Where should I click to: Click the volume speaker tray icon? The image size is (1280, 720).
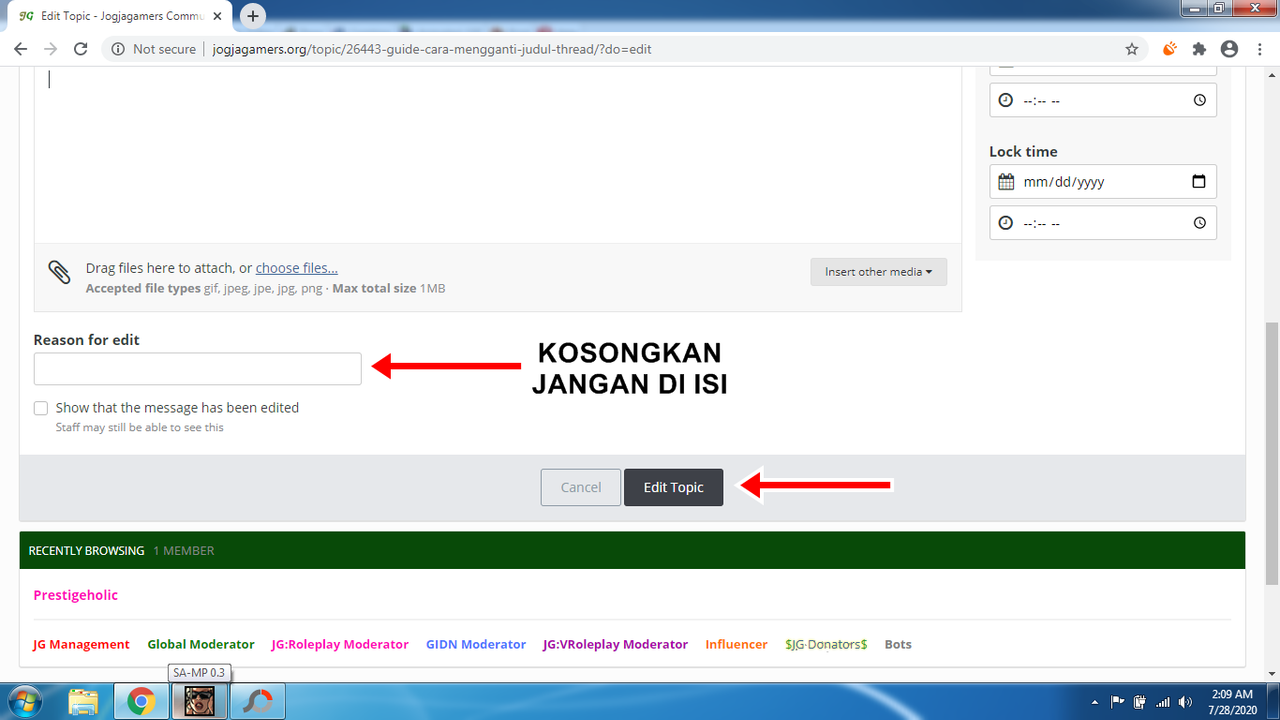1186,702
